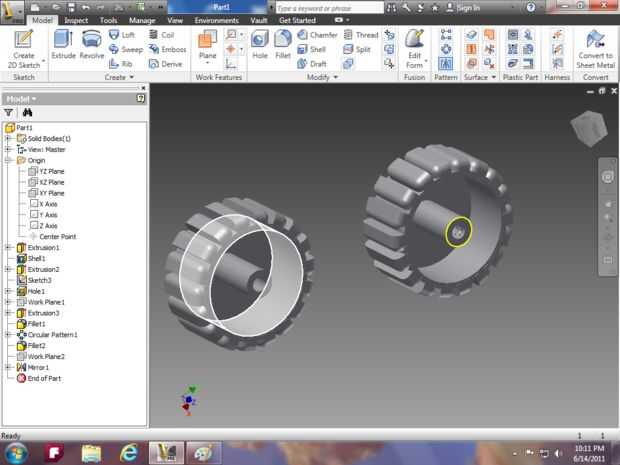620x465 pixels.
Task: Click the browser filter funnel icon
Action: 9,113
